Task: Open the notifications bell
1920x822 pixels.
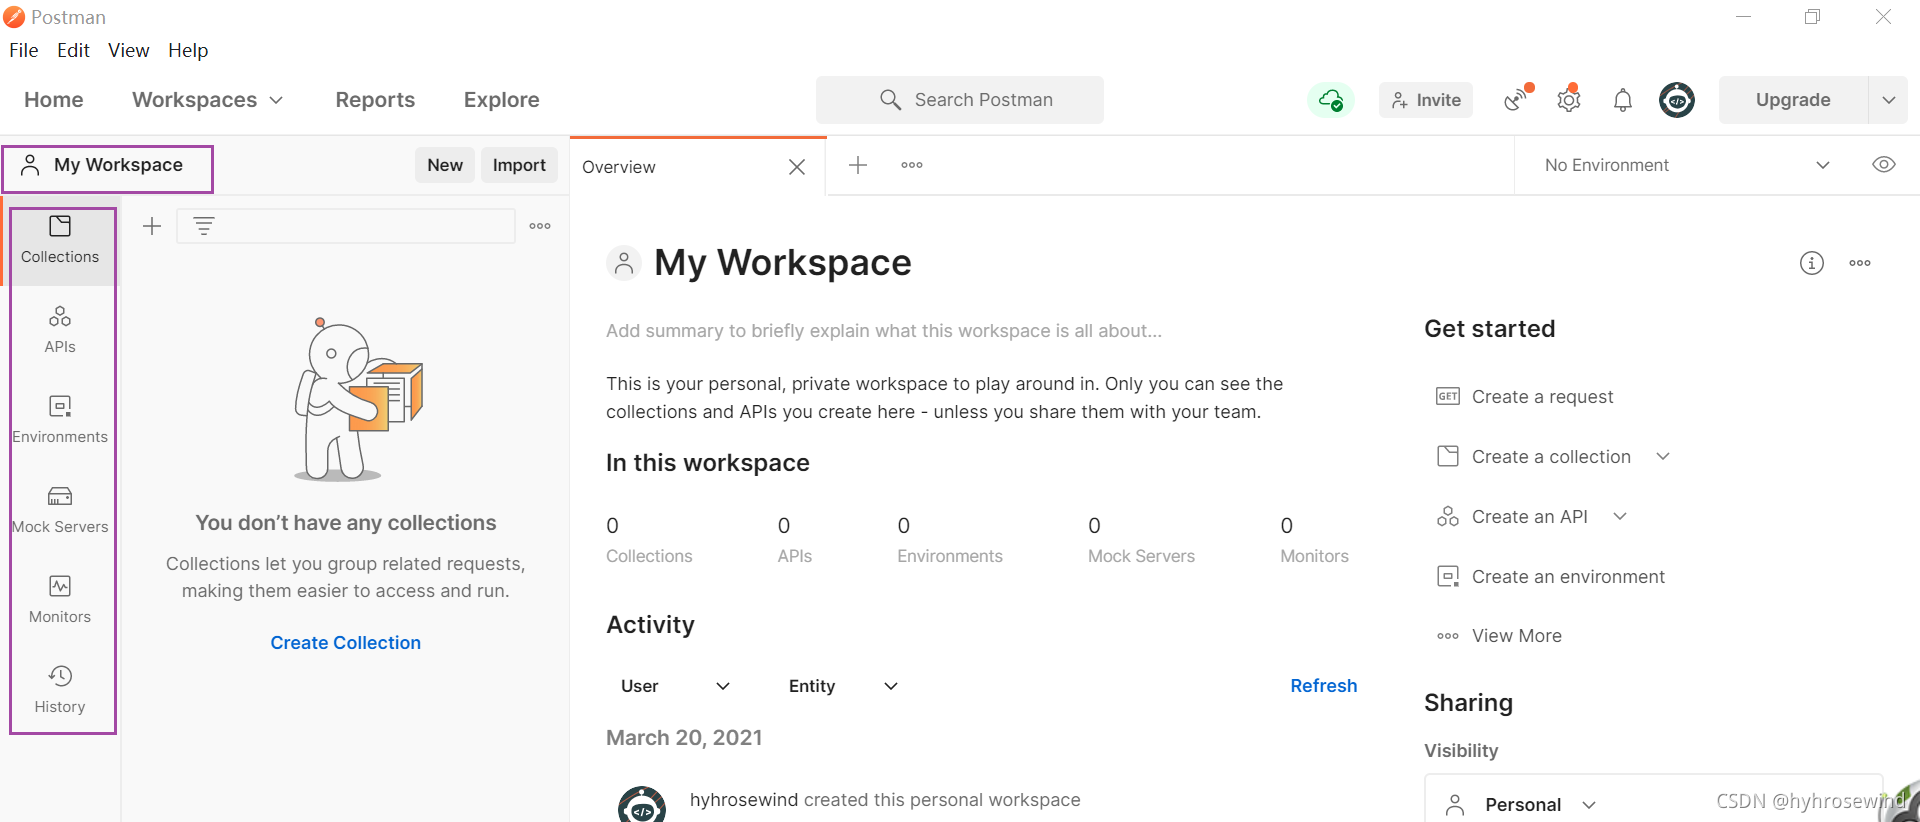Action: [1623, 100]
